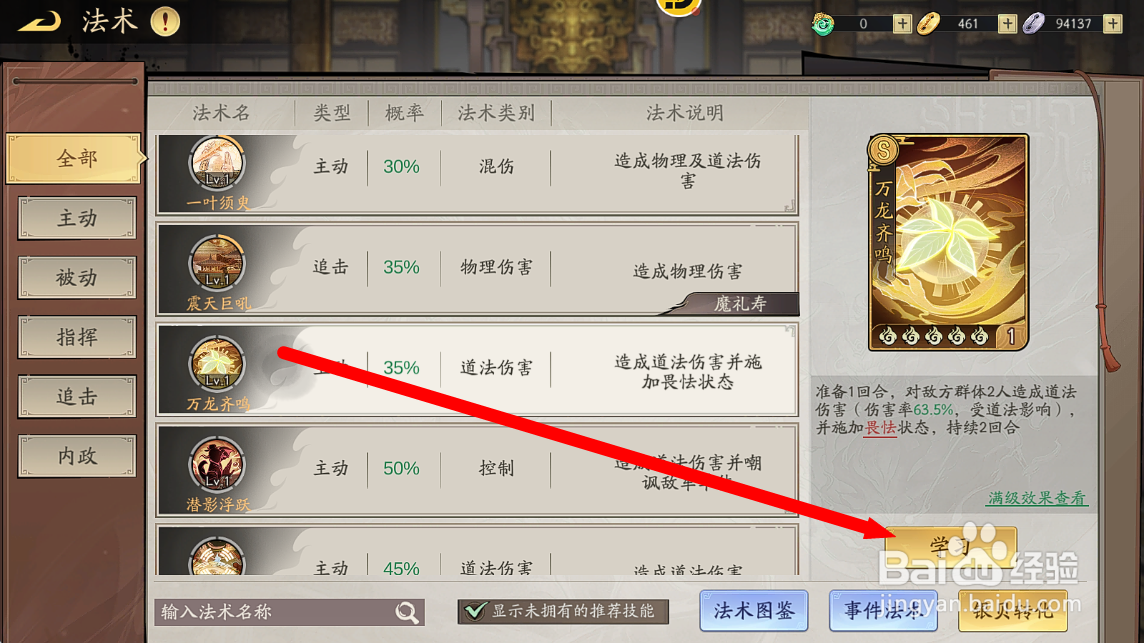This screenshot has height=643, width=1144.
Task: Open the exclamation info icon
Action: pos(165,22)
